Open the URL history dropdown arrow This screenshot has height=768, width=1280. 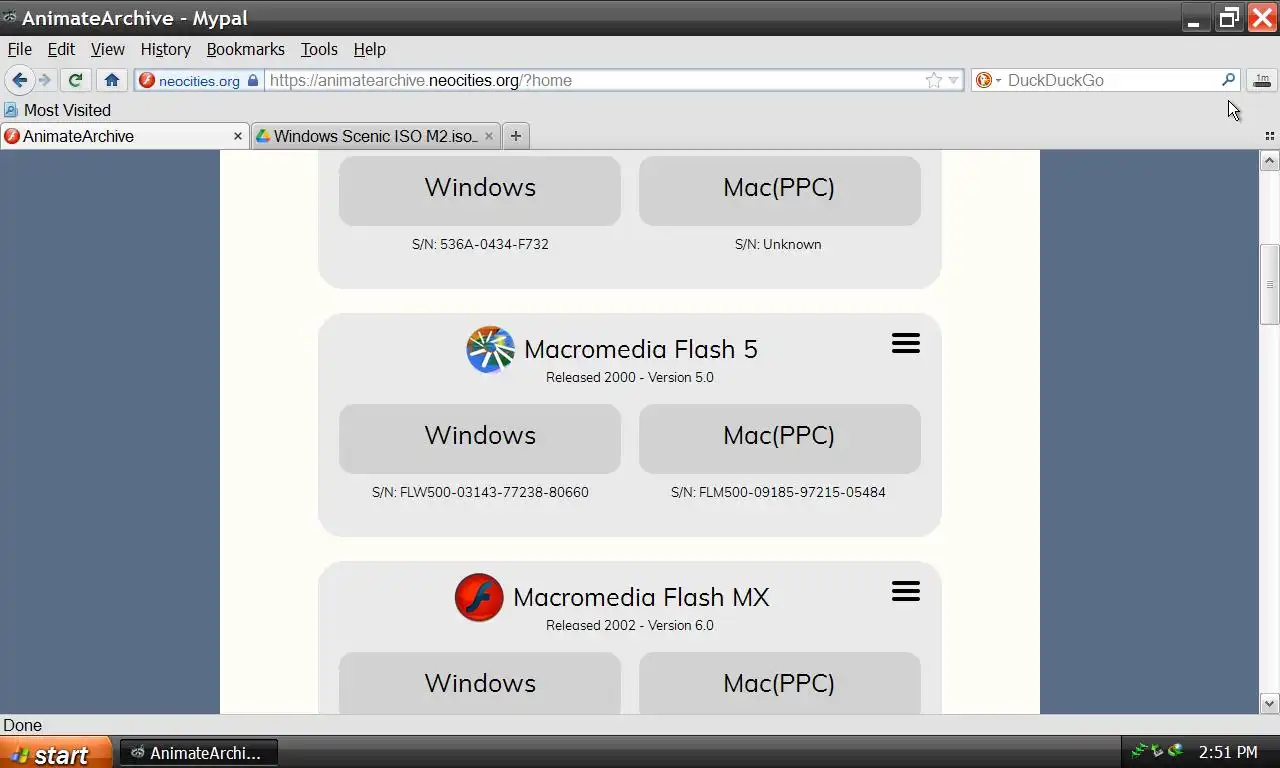pyautogui.click(x=954, y=80)
